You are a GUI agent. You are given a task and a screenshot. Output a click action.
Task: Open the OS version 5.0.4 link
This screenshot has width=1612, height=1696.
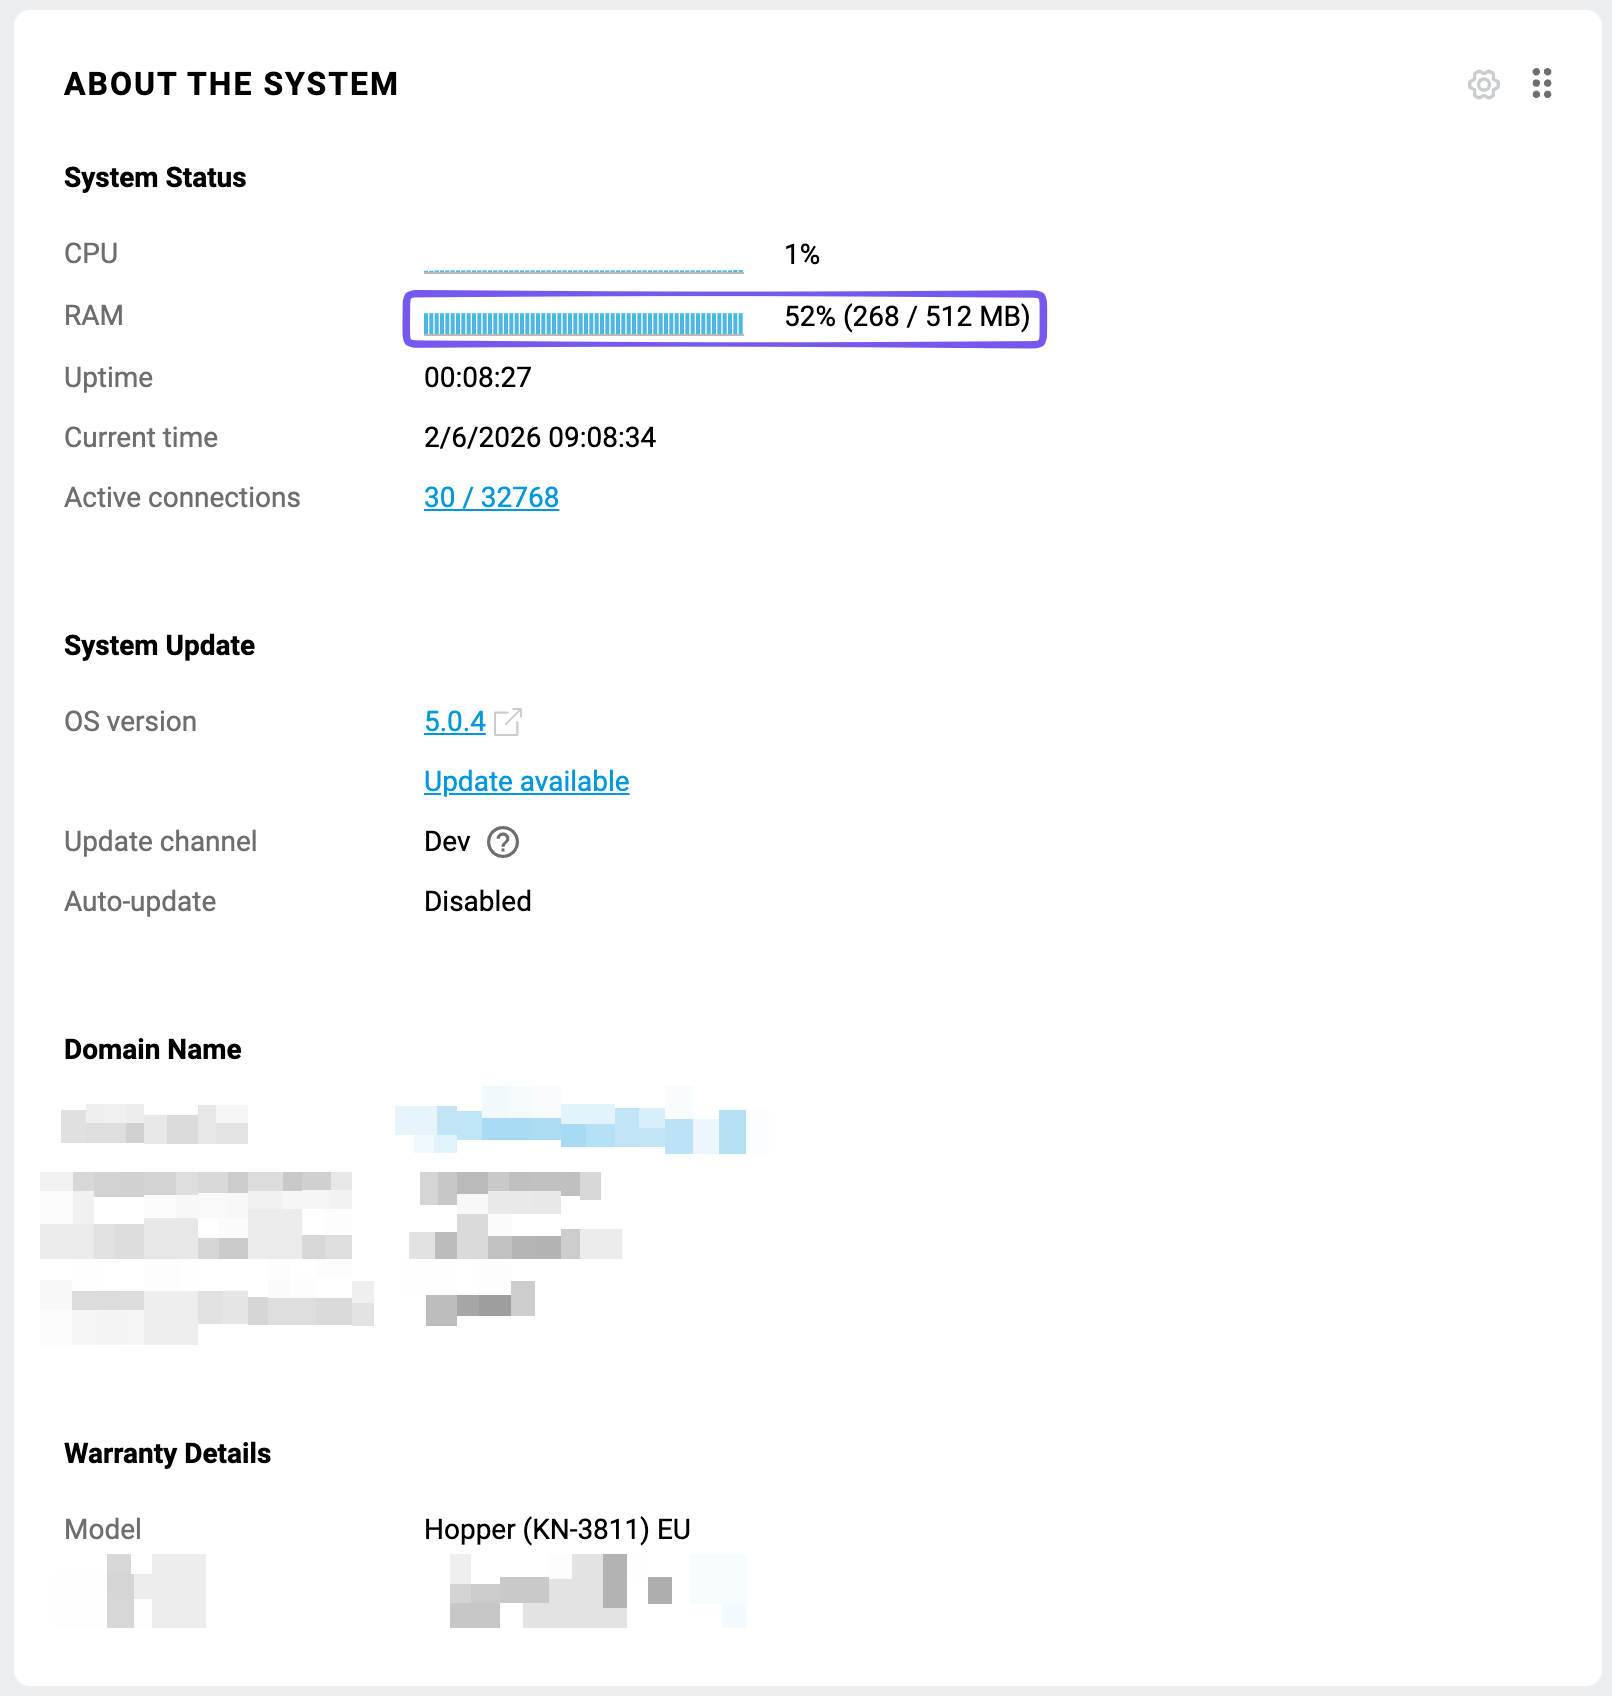[x=454, y=722]
